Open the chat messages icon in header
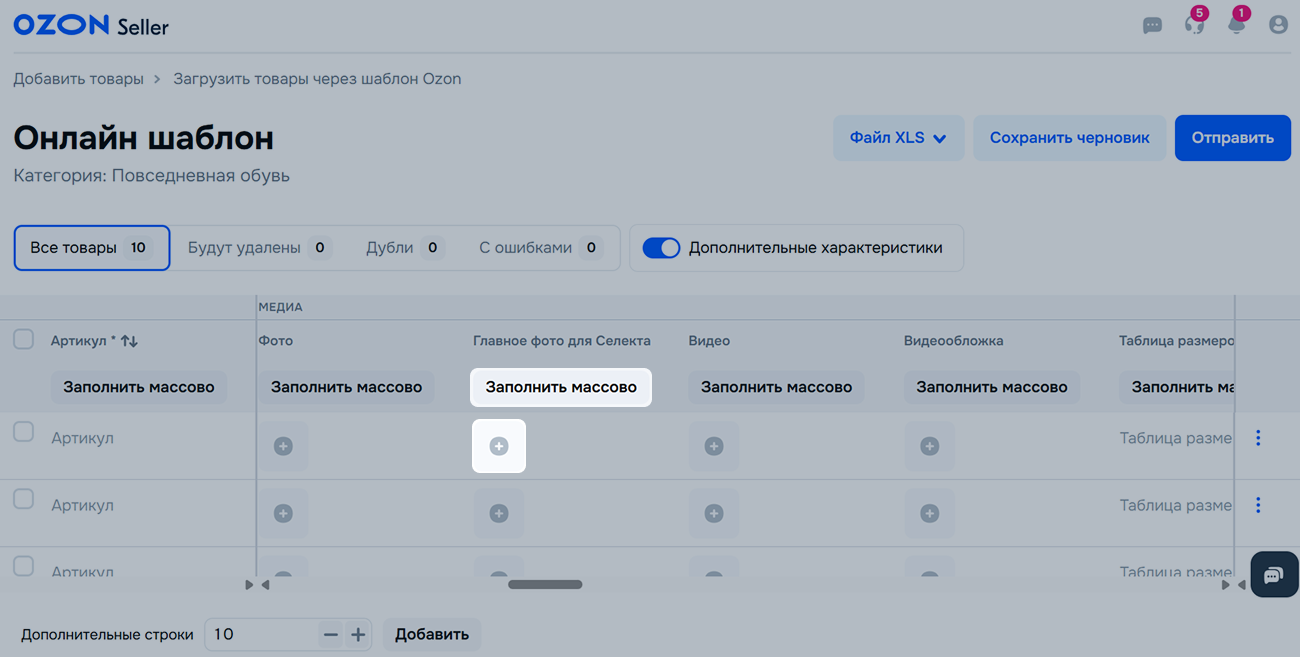Image resolution: width=1300 pixels, height=657 pixels. click(1152, 25)
